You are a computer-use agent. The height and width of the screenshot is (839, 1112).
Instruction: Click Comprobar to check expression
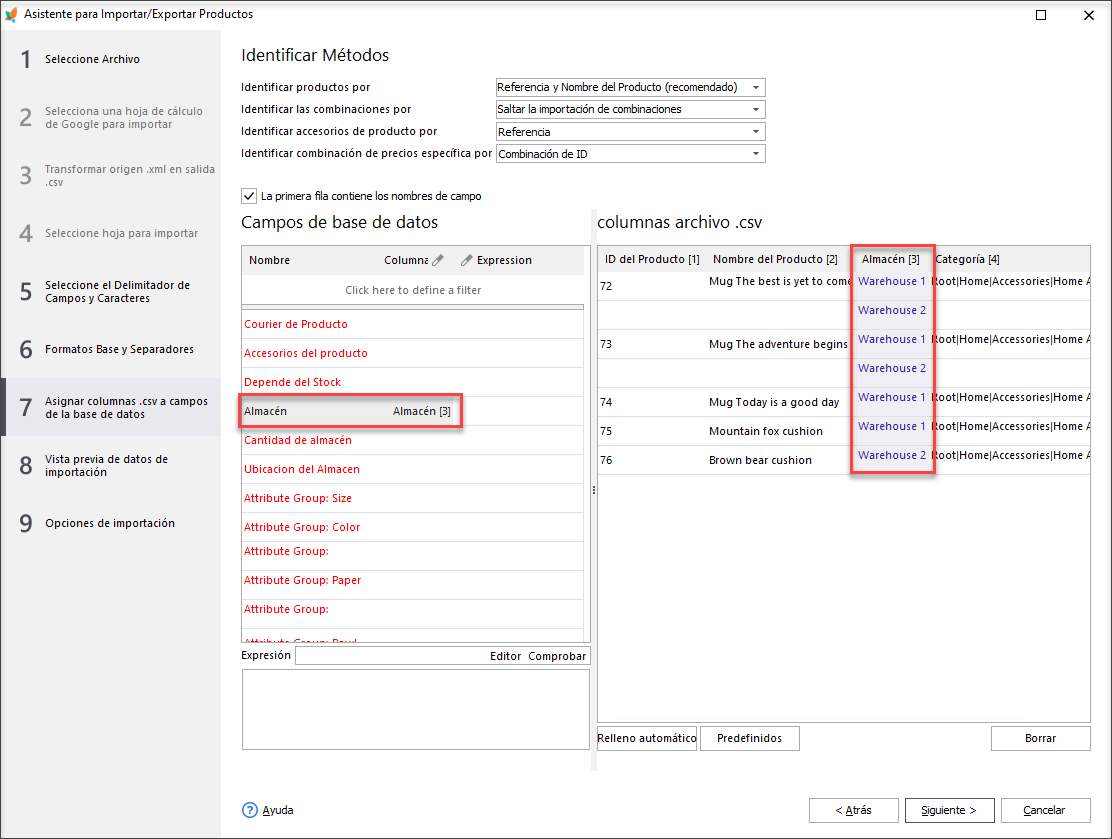(557, 656)
